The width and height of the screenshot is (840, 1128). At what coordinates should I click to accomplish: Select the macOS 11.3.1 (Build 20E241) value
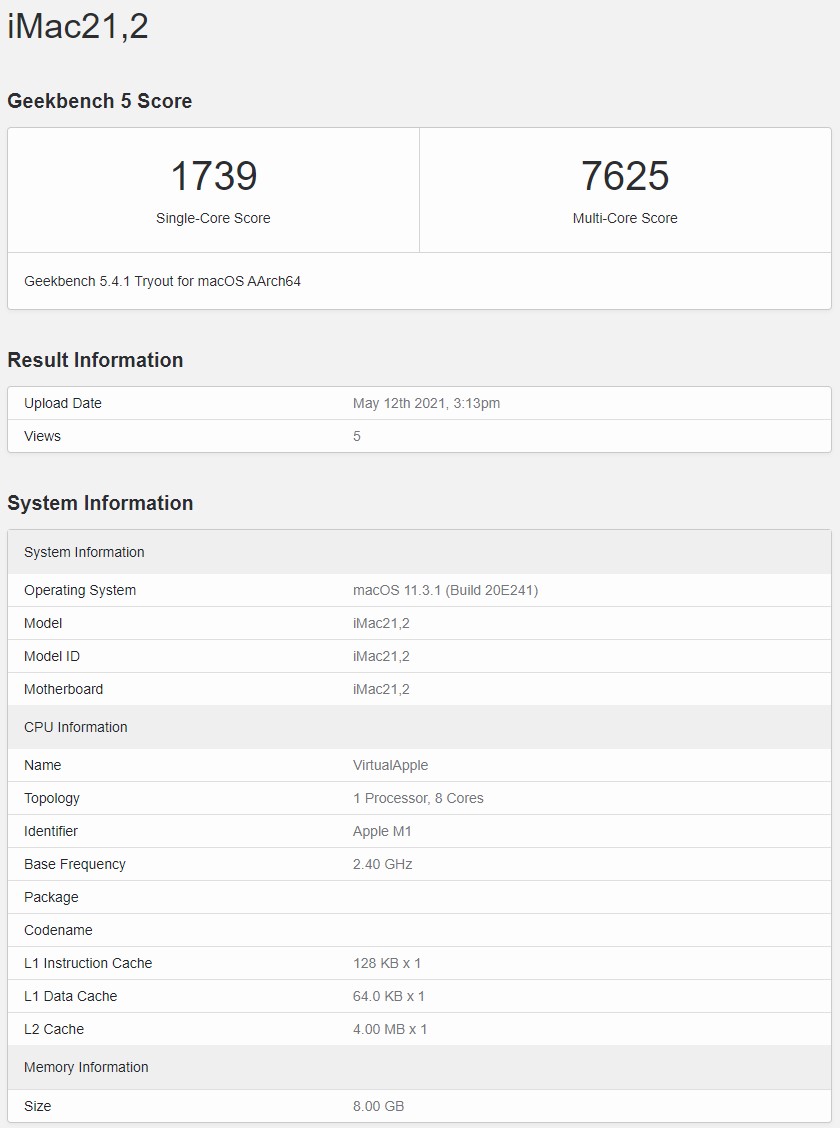point(445,590)
